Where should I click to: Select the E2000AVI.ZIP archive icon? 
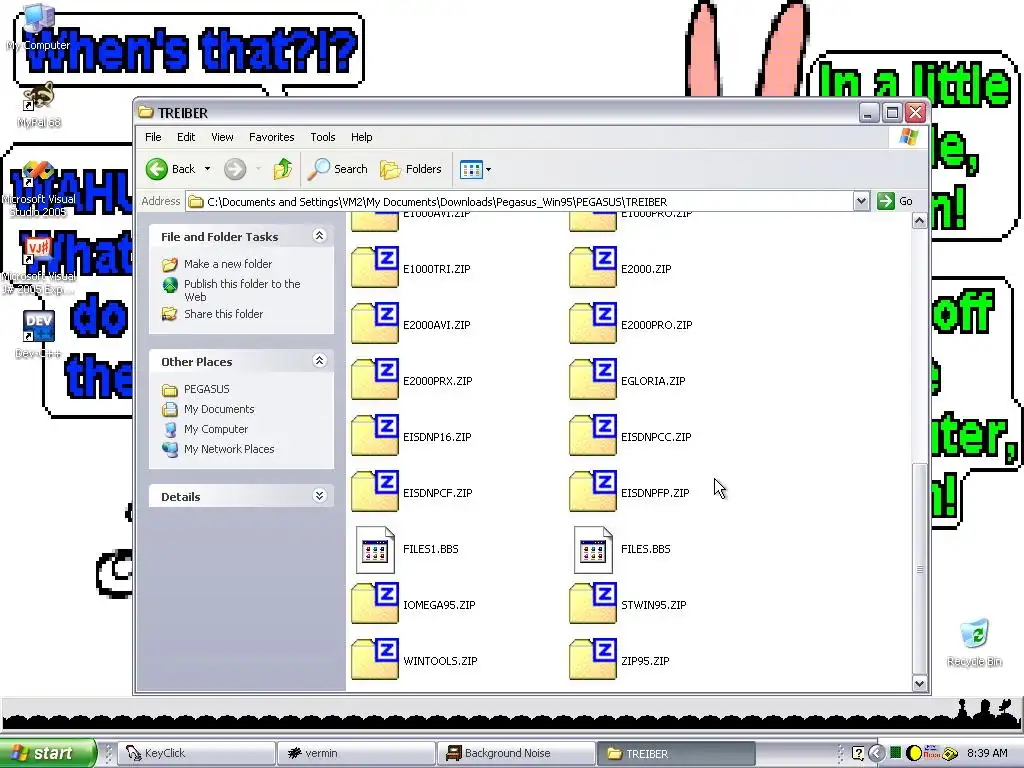375,324
